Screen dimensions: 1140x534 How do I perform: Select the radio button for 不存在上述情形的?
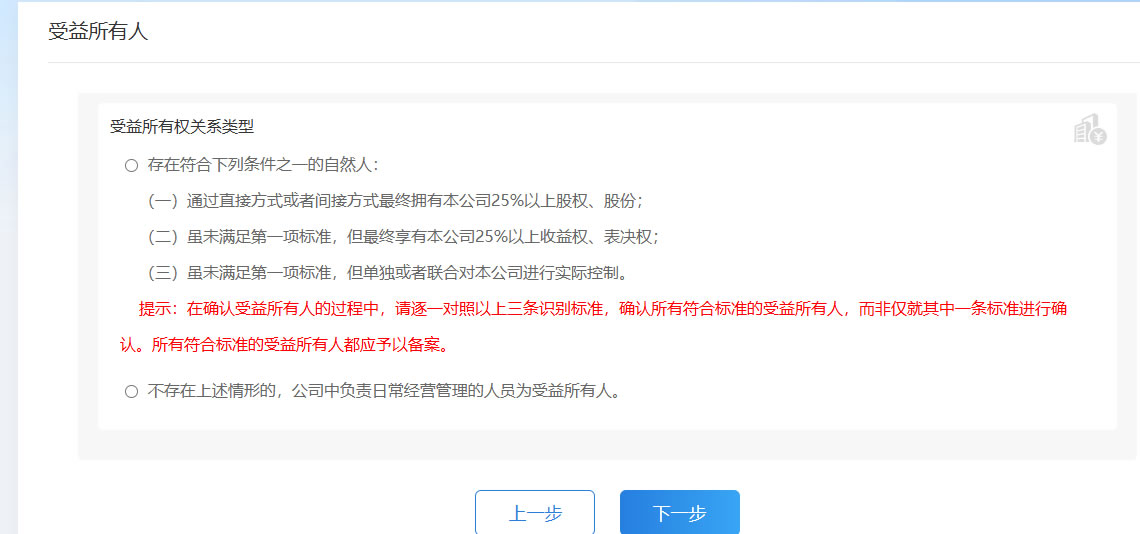click(x=131, y=391)
